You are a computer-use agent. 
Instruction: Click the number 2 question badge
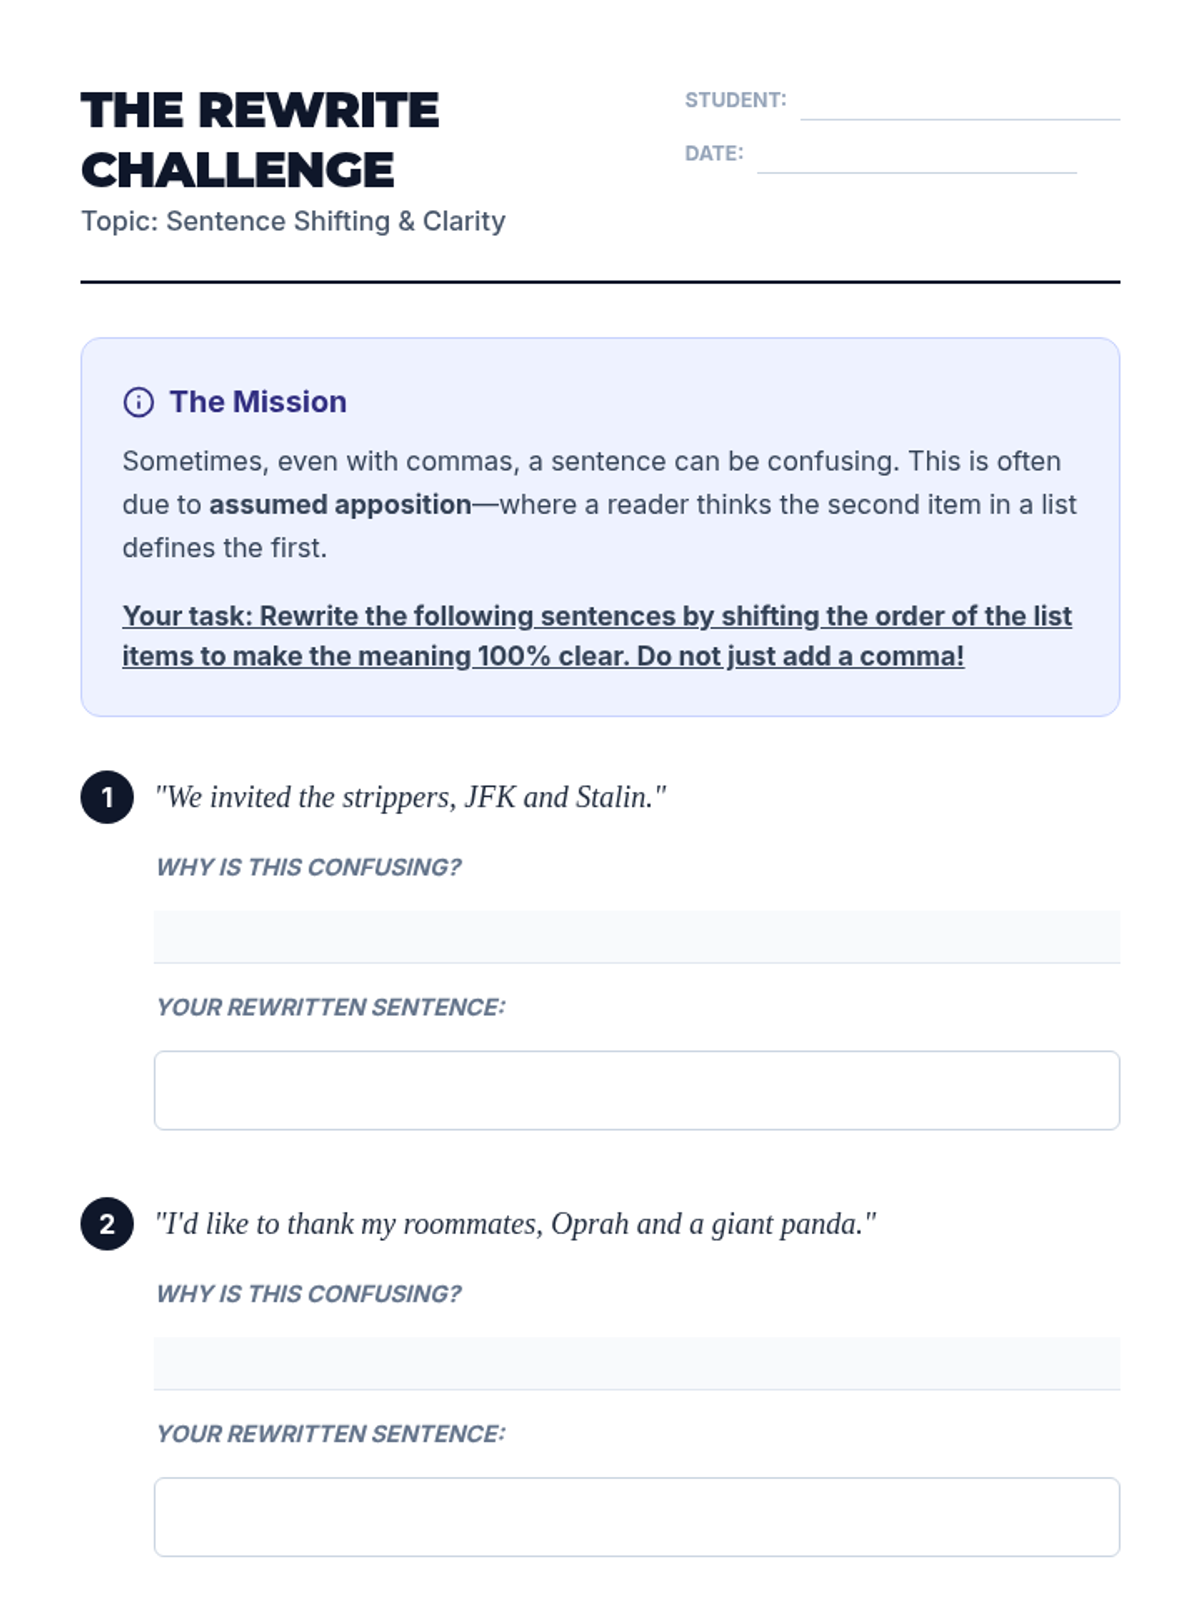(x=107, y=1224)
